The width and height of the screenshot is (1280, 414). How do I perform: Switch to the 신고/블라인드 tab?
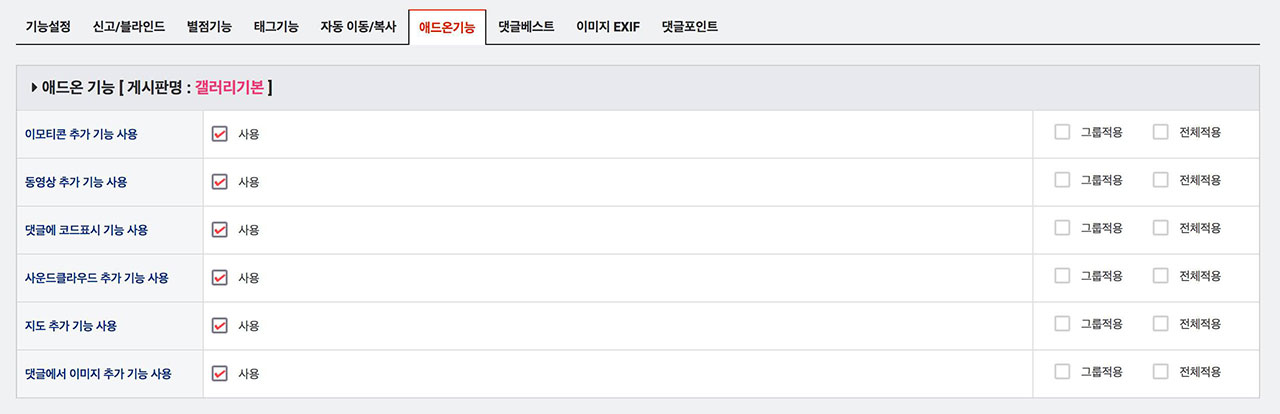[x=129, y=27]
